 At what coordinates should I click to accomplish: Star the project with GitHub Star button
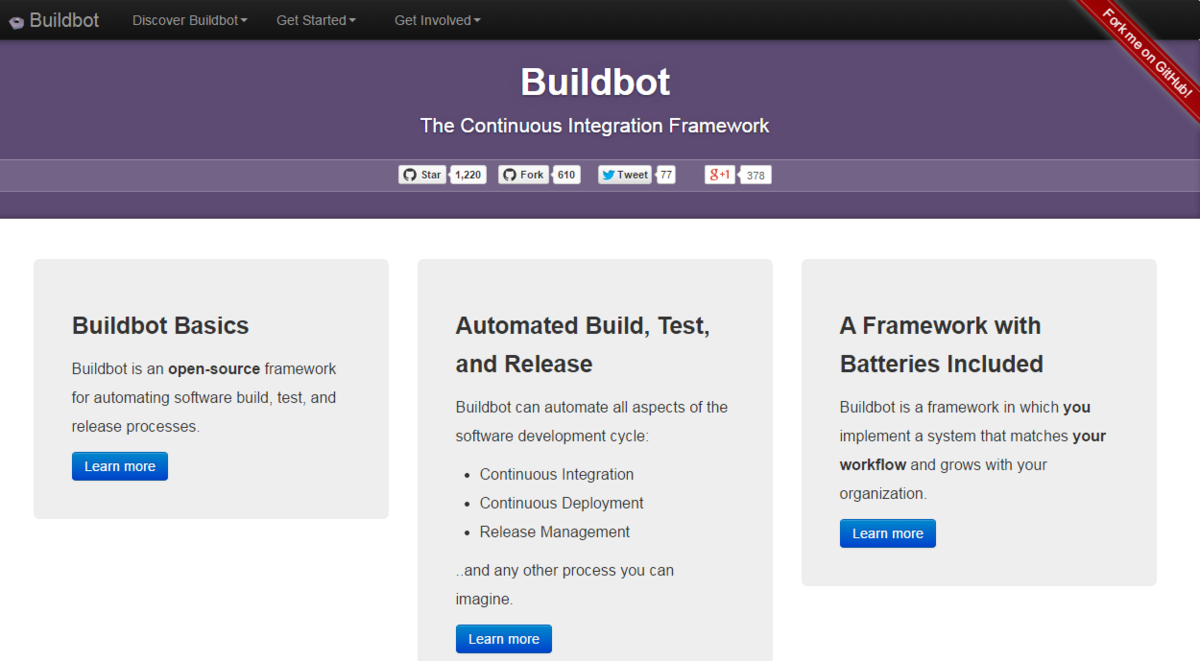coord(423,175)
